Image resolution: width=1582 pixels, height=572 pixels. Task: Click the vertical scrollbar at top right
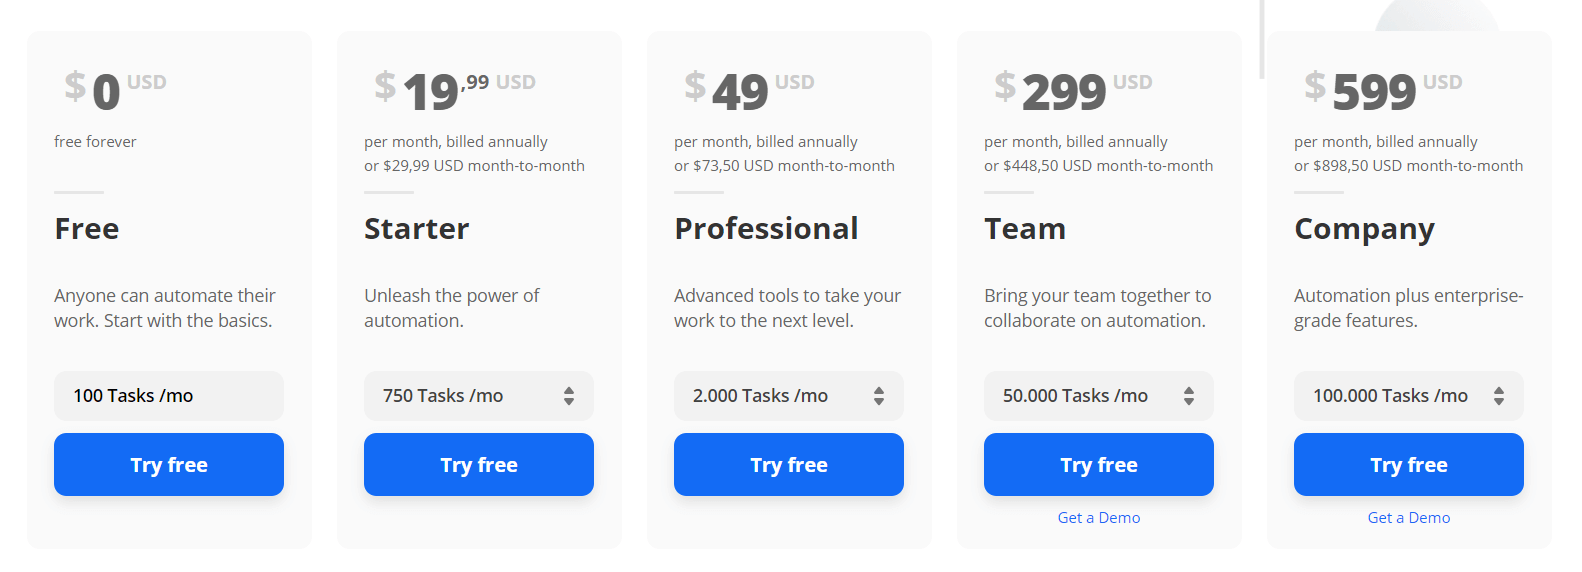click(x=1262, y=40)
